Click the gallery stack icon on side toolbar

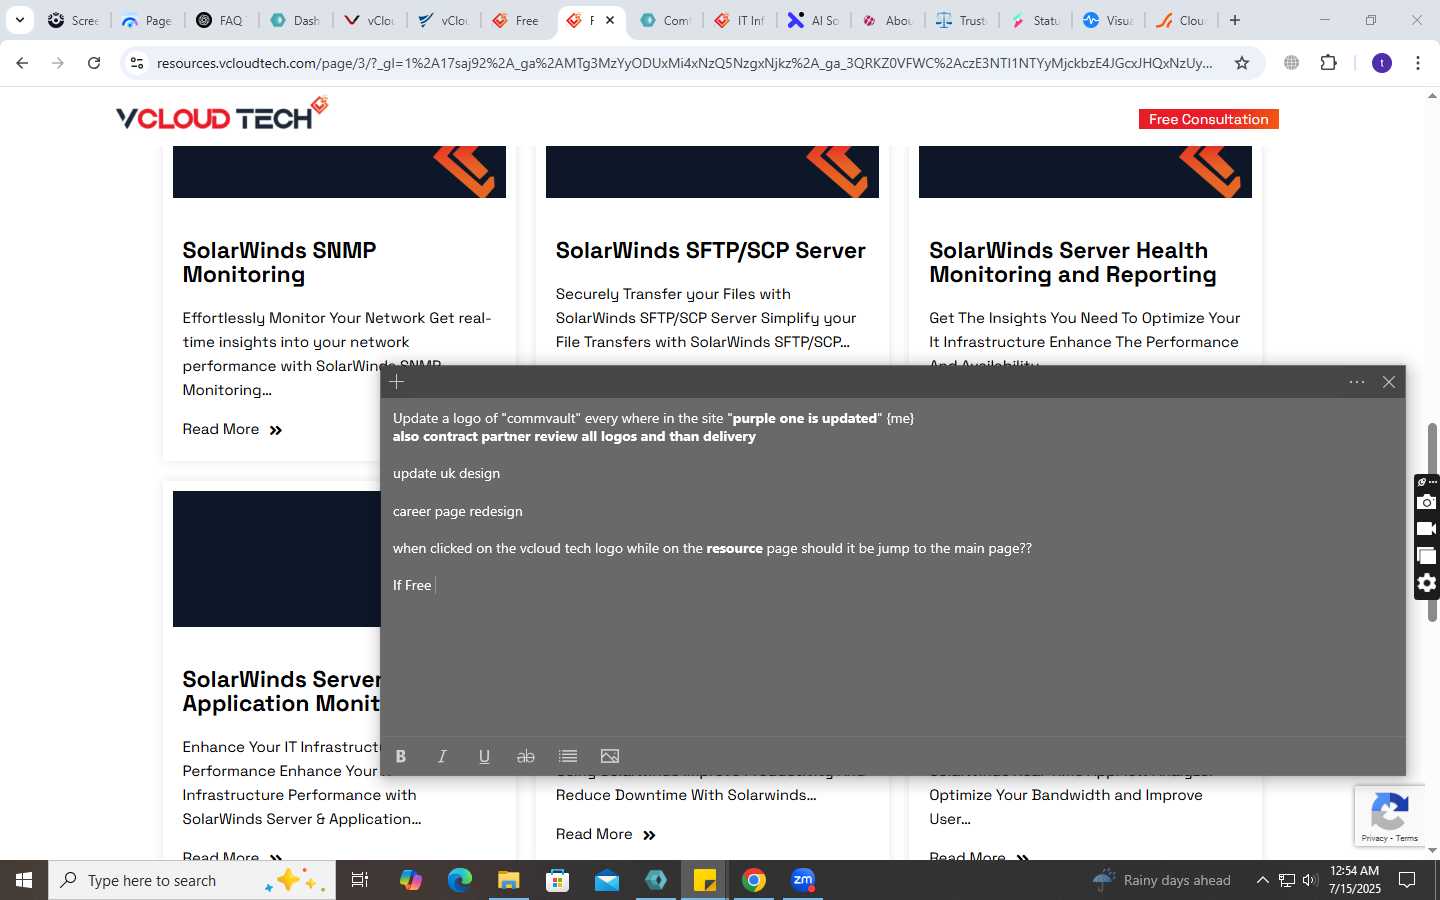point(1427,556)
